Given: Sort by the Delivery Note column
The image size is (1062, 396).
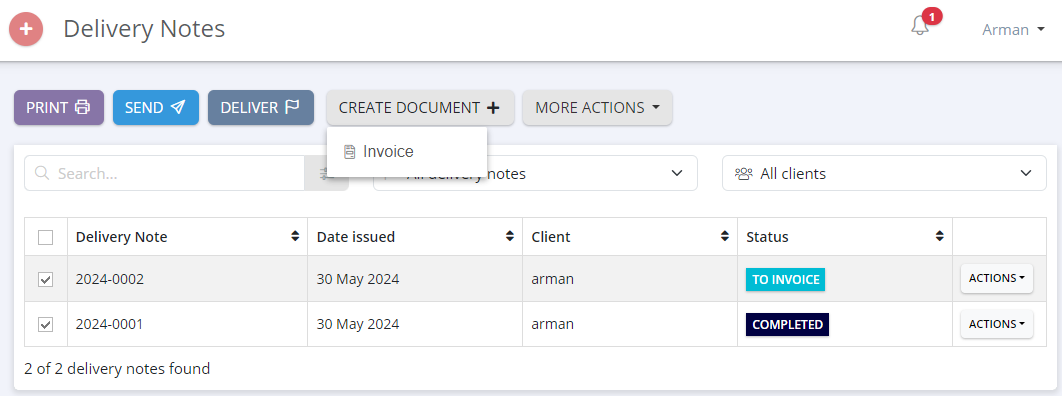Looking at the screenshot, I should pos(188,237).
